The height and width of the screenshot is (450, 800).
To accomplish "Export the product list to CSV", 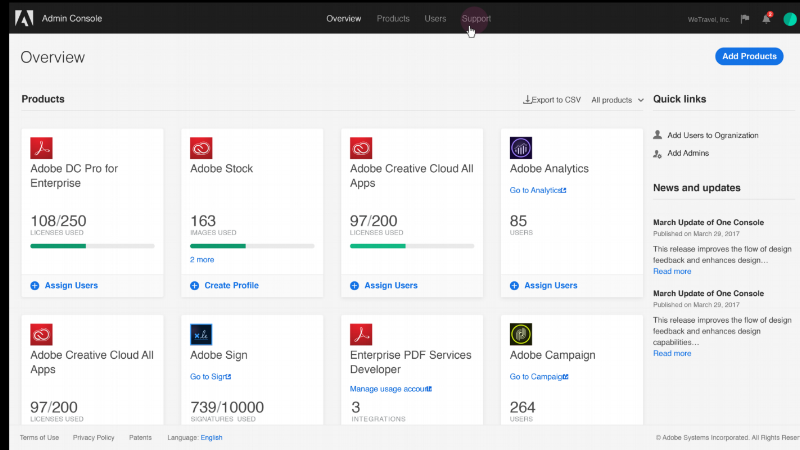I will tap(552, 100).
